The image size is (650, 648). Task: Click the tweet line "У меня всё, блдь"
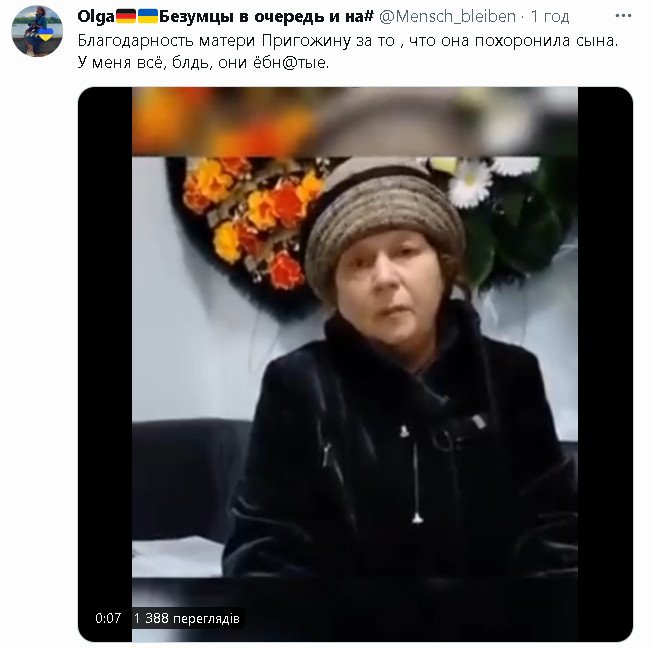(203, 62)
